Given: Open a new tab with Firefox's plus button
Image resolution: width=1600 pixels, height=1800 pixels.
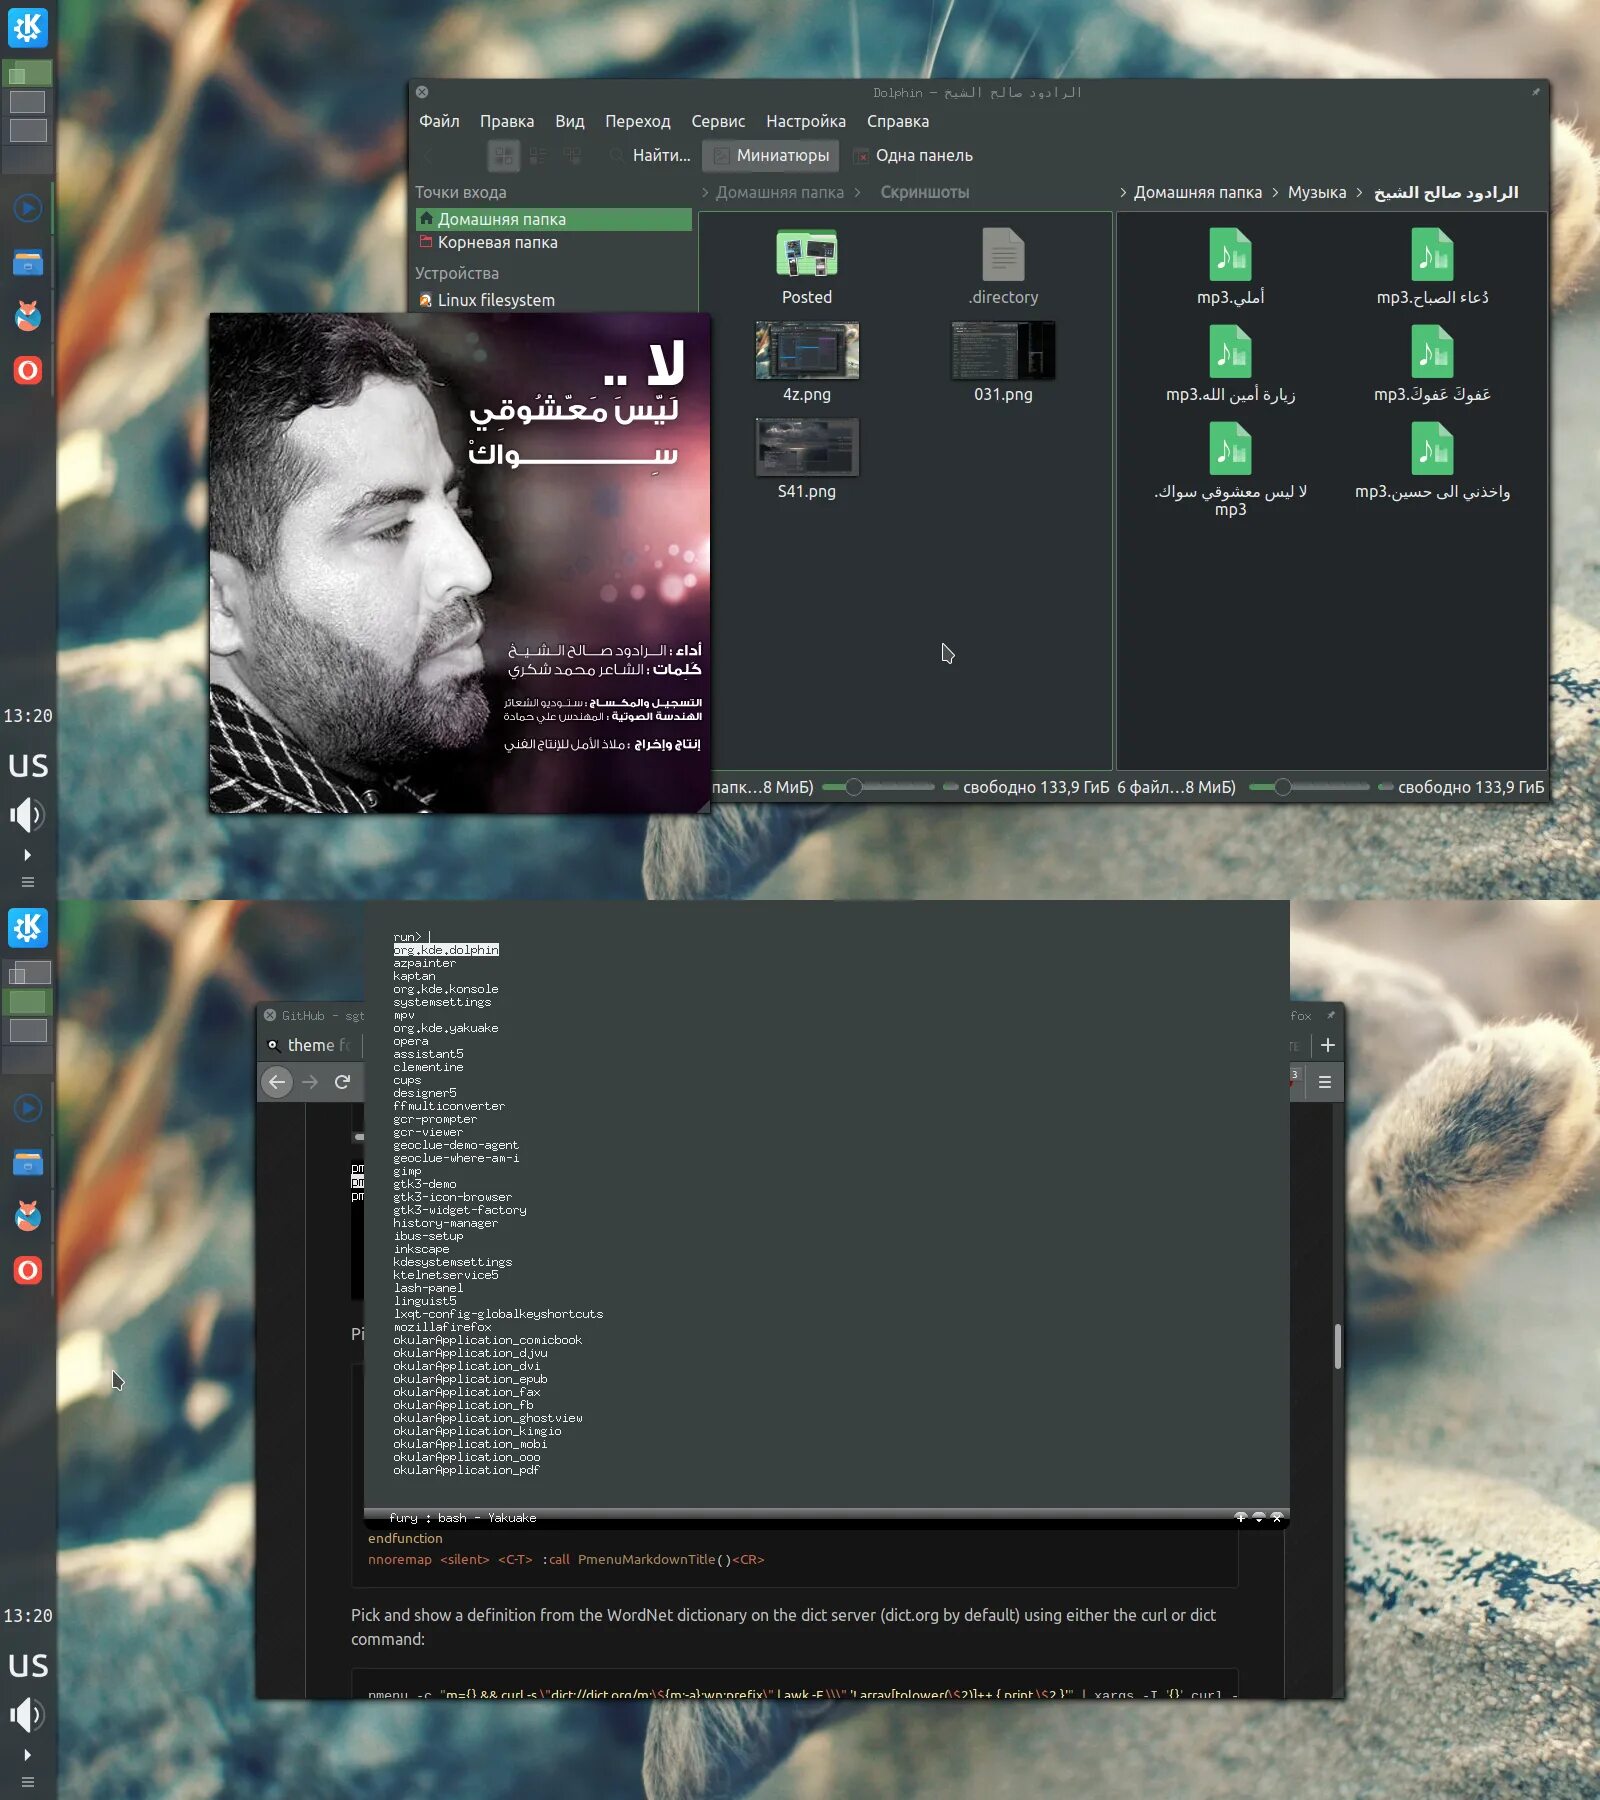Looking at the screenshot, I should pyautogui.click(x=1328, y=1045).
